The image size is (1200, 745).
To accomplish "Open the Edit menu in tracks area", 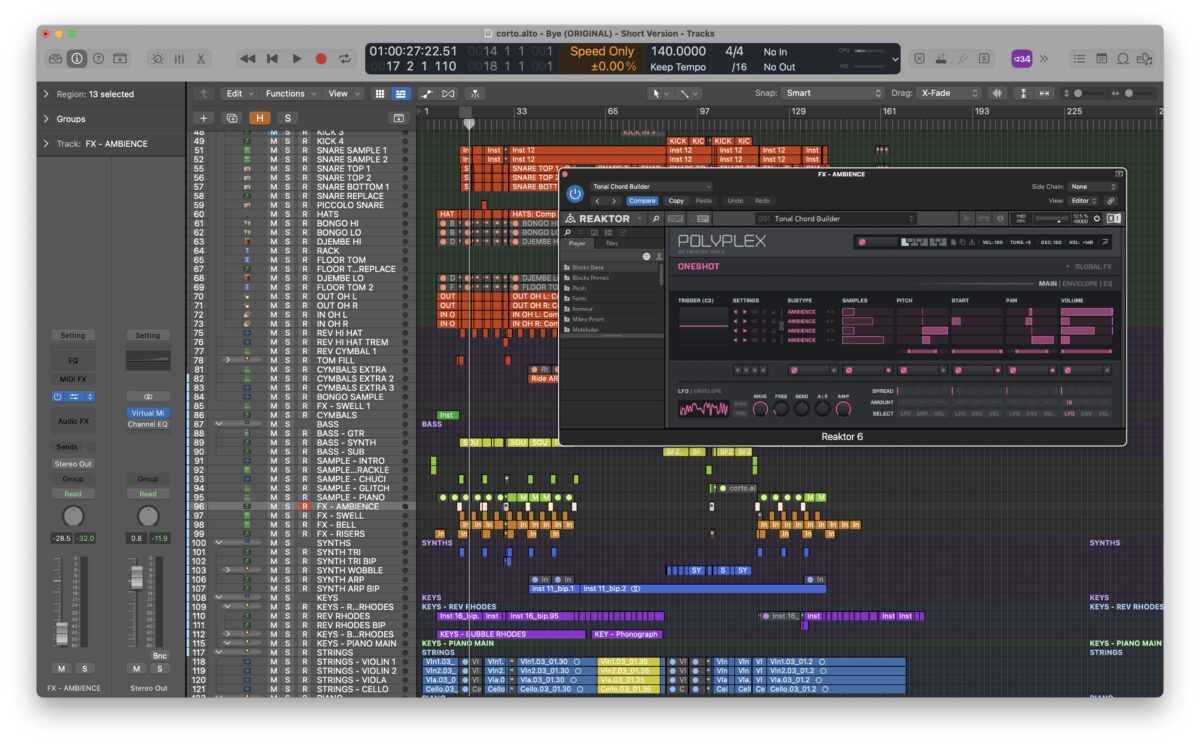I will 239,93.
